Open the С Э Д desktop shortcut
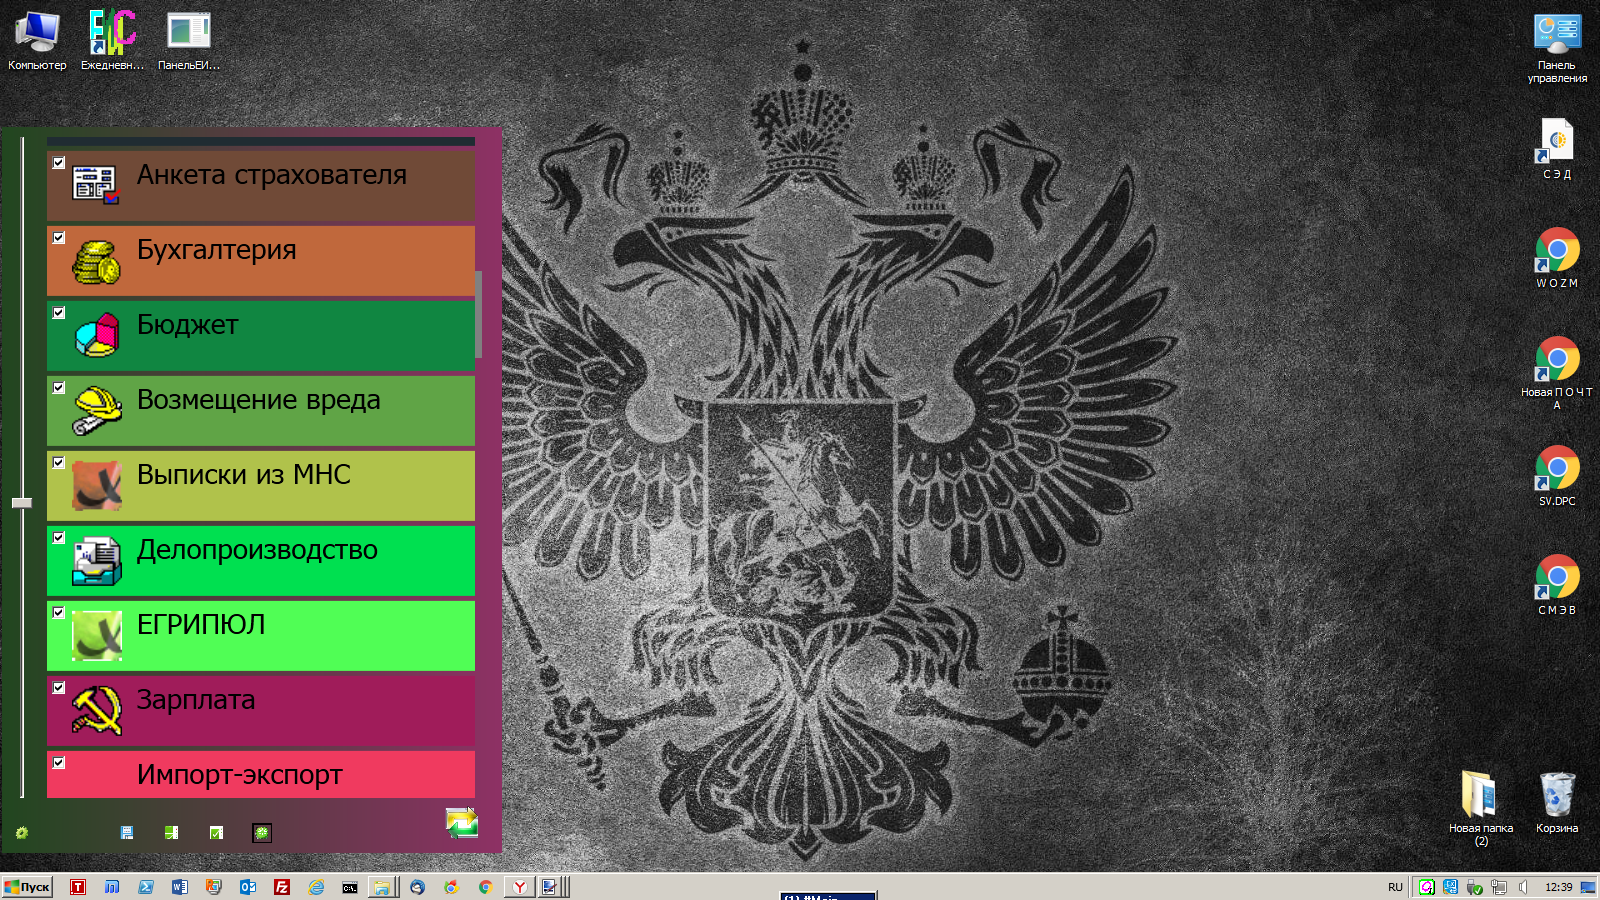The height and width of the screenshot is (900, 1600). click(1557, 149)
